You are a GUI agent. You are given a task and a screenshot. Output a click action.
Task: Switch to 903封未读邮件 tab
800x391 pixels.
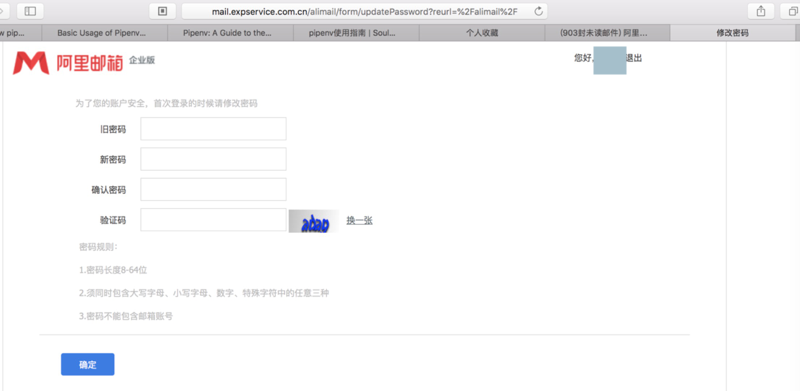click(607, 33)
